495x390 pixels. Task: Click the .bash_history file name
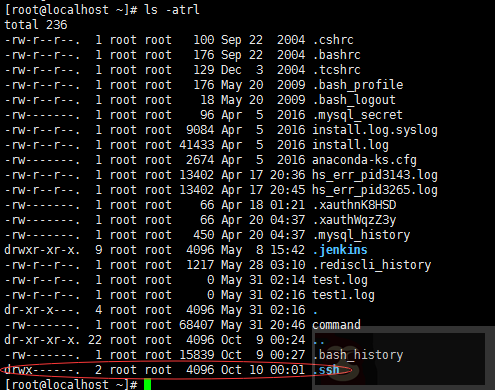point(358,355)
